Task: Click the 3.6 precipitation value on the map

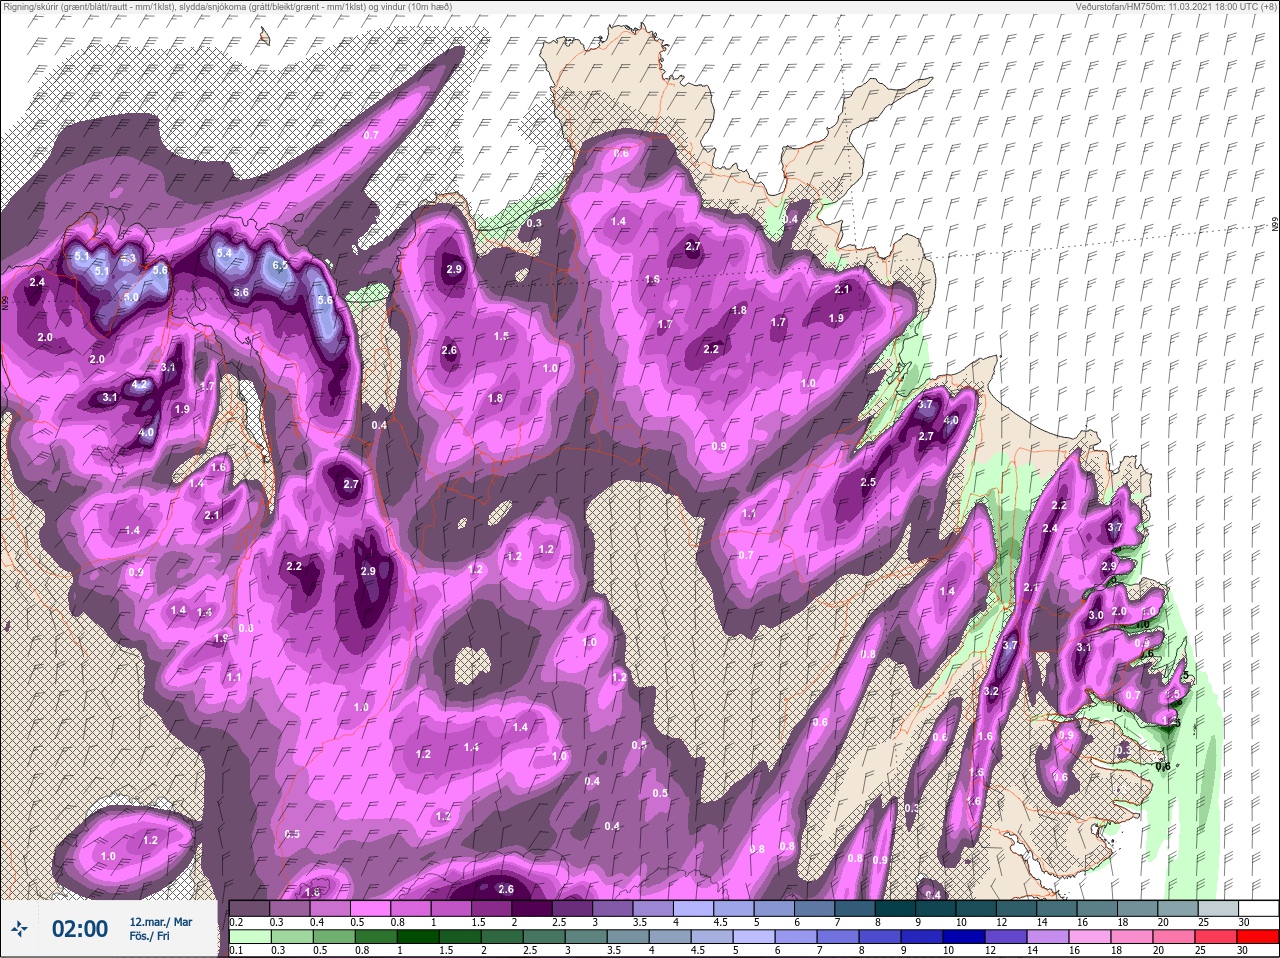Action: point(241,292)
